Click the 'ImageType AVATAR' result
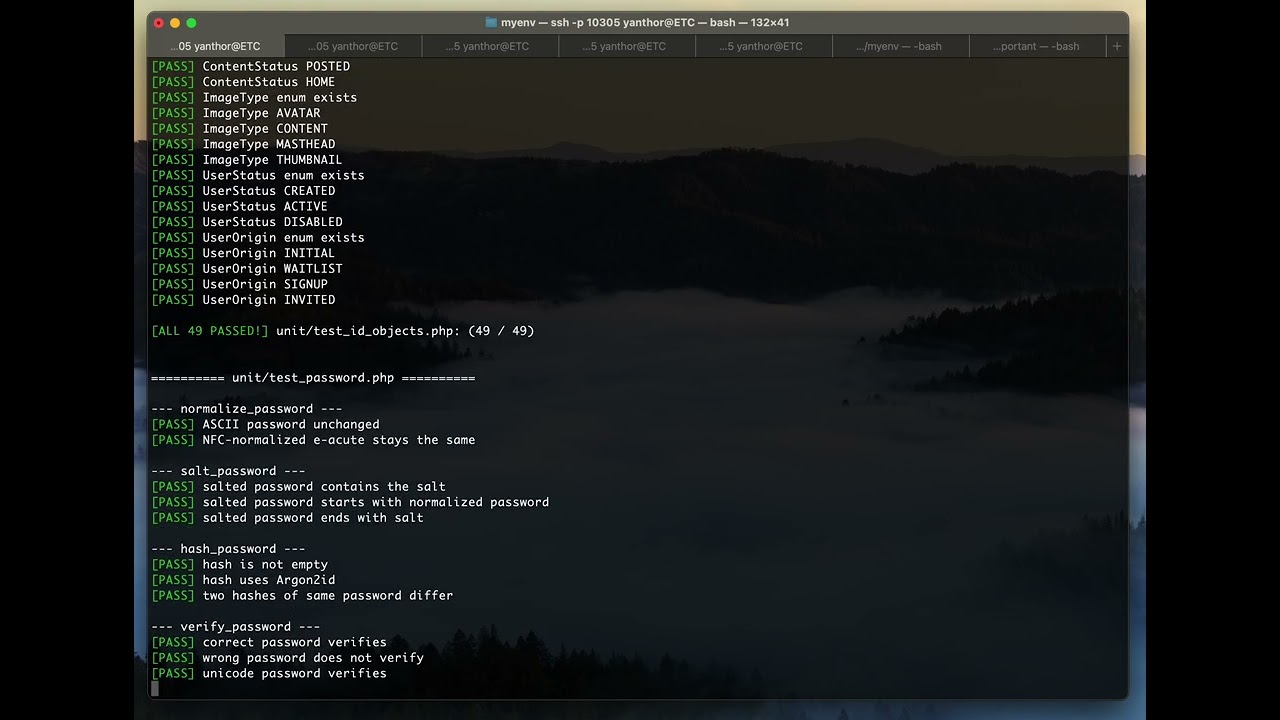This screenshot has width=1280, height=720. pos(236,113)
